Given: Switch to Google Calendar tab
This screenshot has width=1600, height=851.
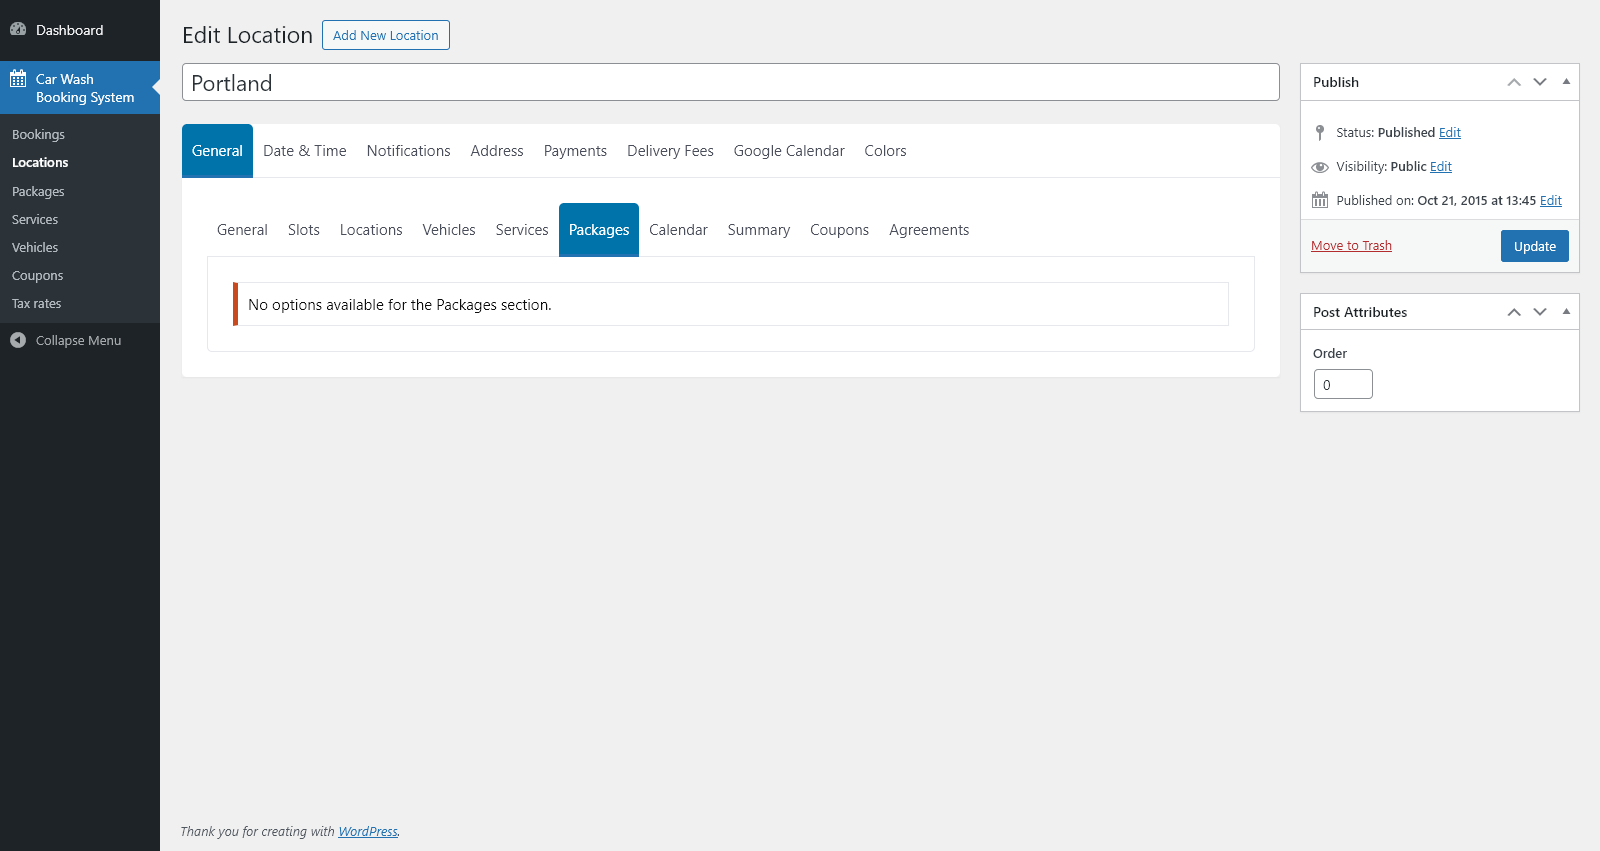Looking at the screenshot, I should pos(789,151).
